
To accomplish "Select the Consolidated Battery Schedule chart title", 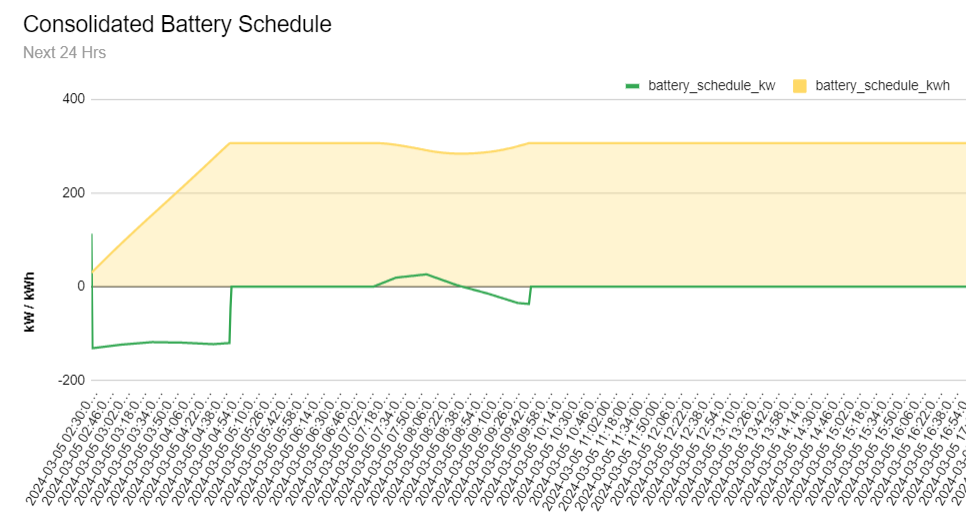I will [177, 25].
